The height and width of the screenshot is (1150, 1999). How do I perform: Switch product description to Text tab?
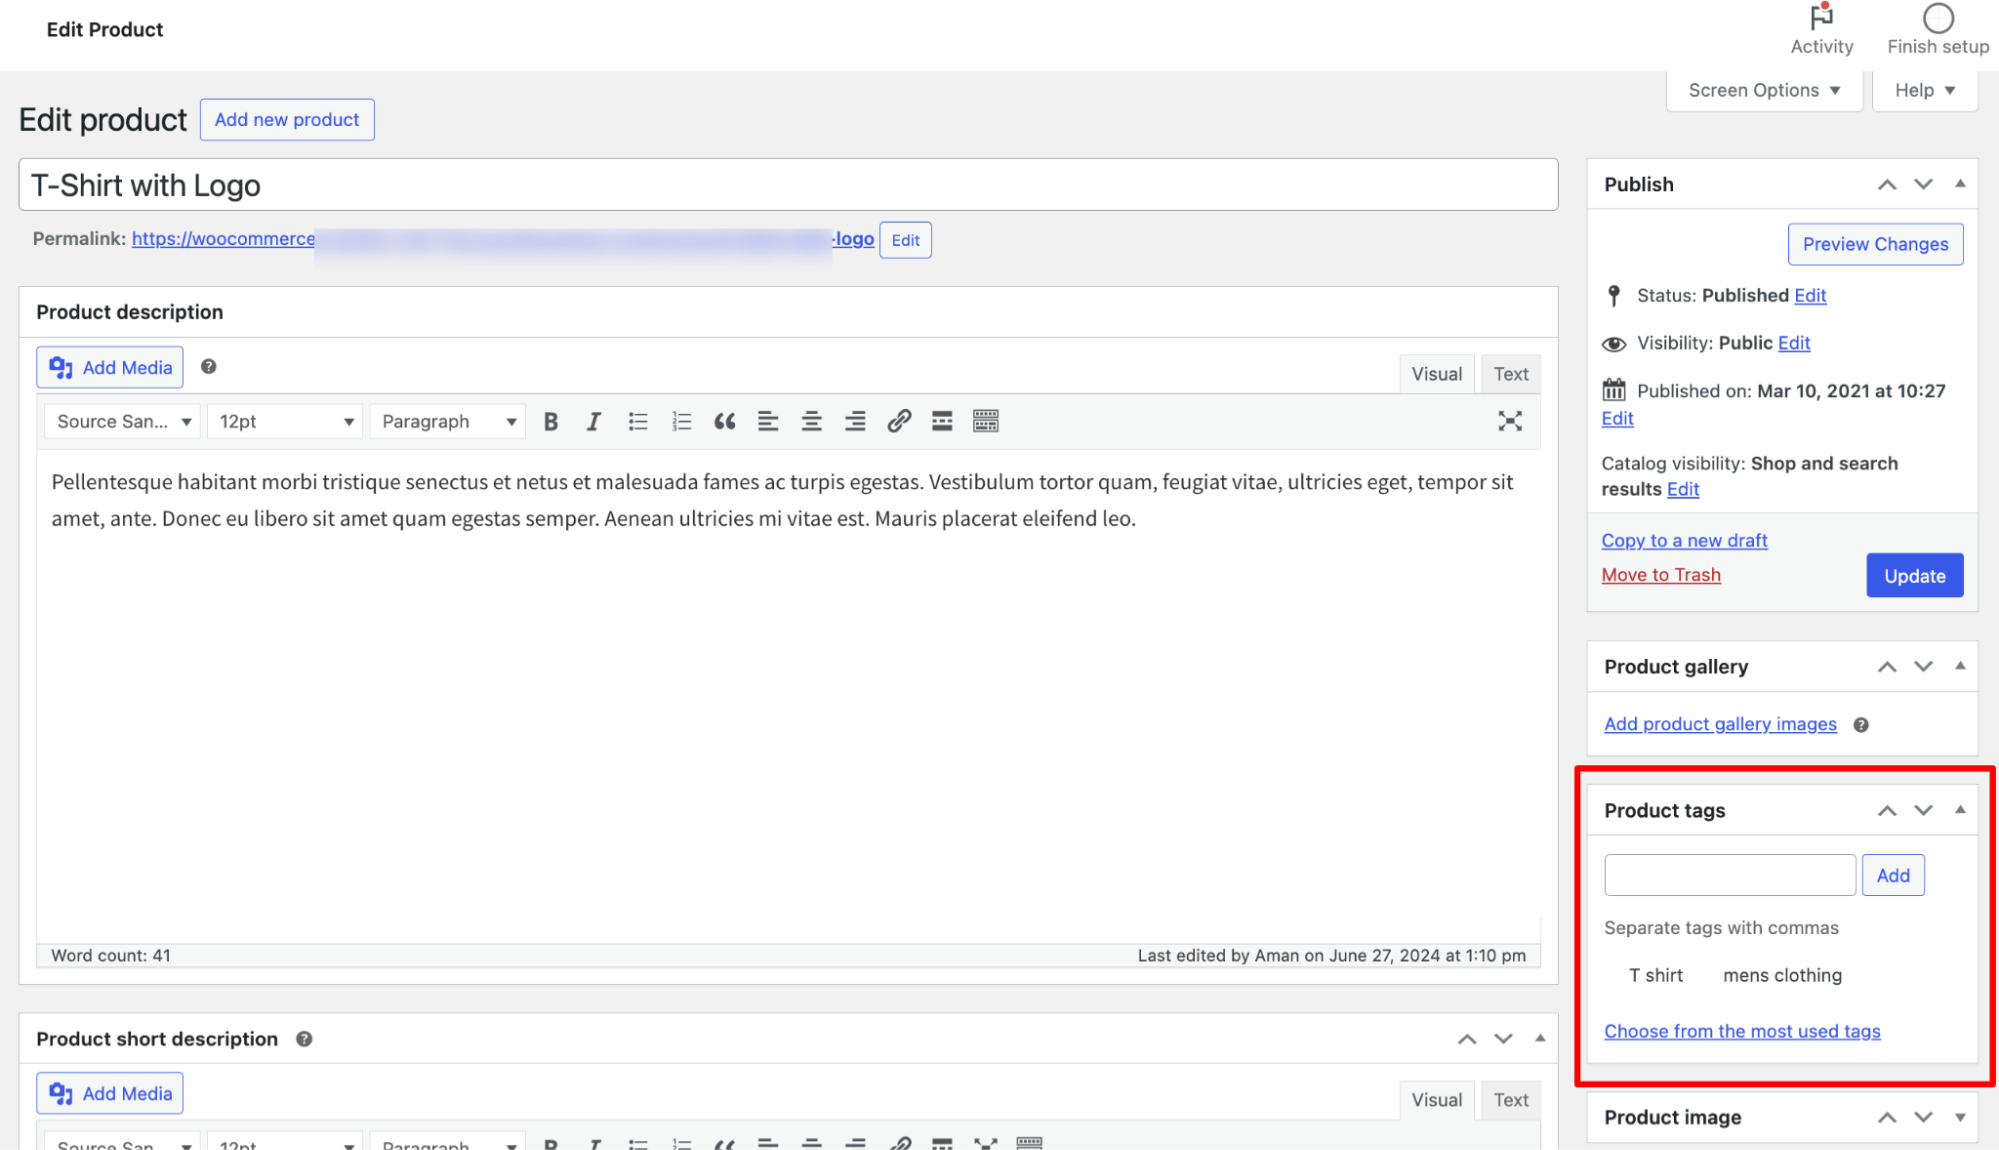point(1511,374)
